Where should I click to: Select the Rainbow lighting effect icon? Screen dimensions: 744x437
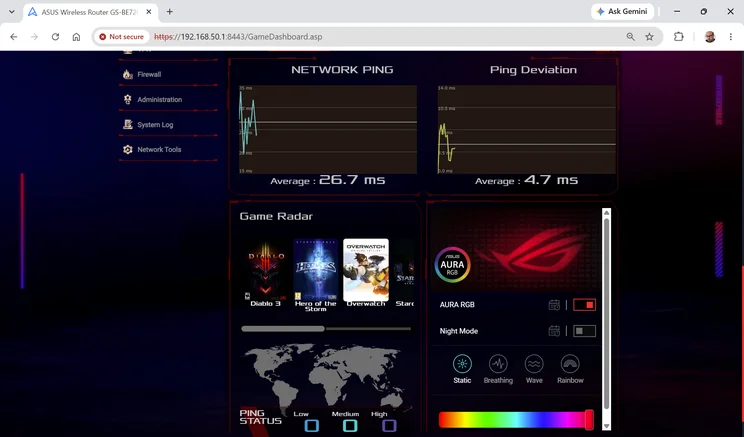(570, 364)
